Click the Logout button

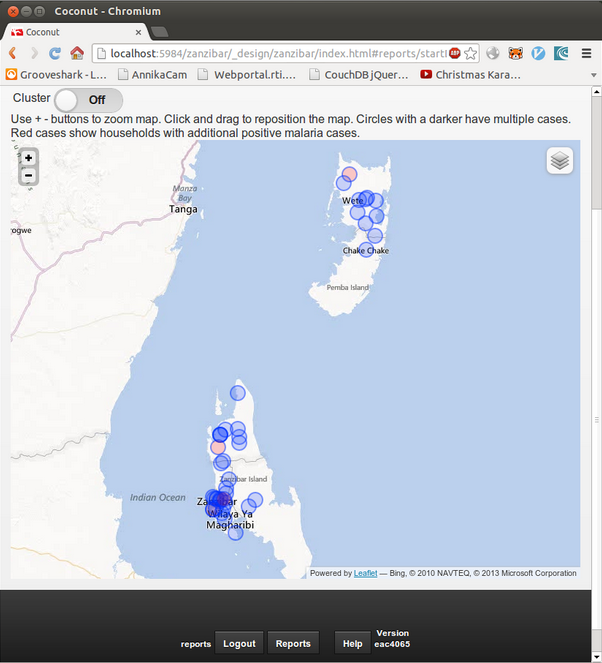tap(239, 644)
